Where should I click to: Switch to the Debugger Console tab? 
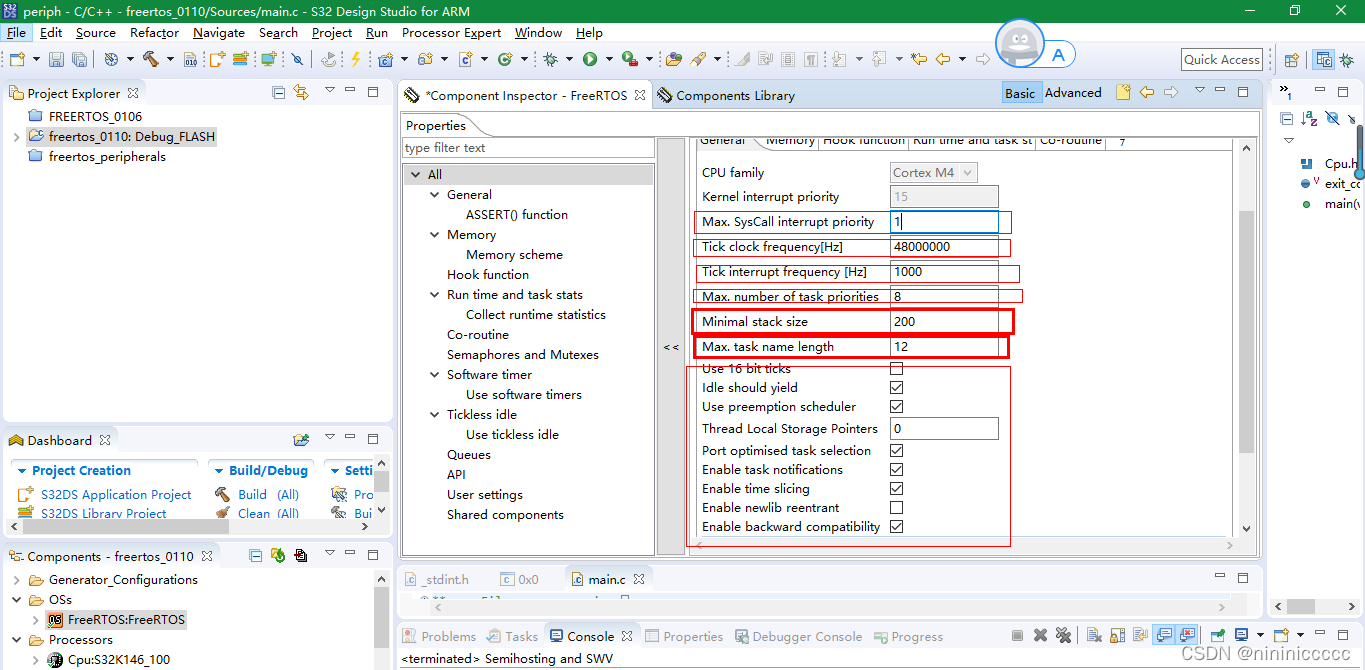(x=798, y=636)
